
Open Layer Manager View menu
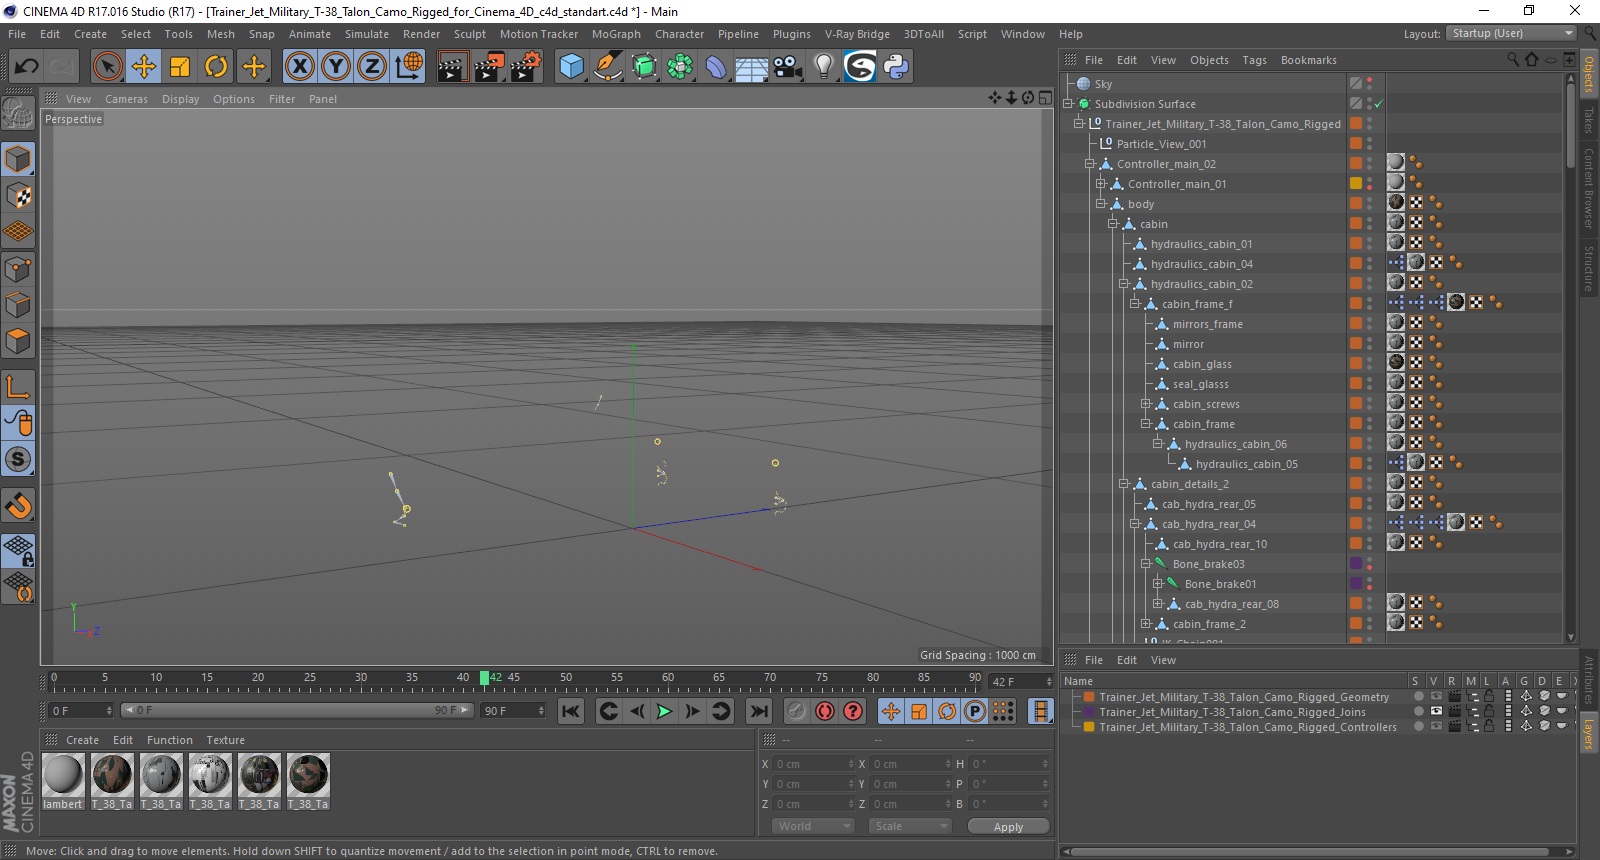tap(1163, 660)
